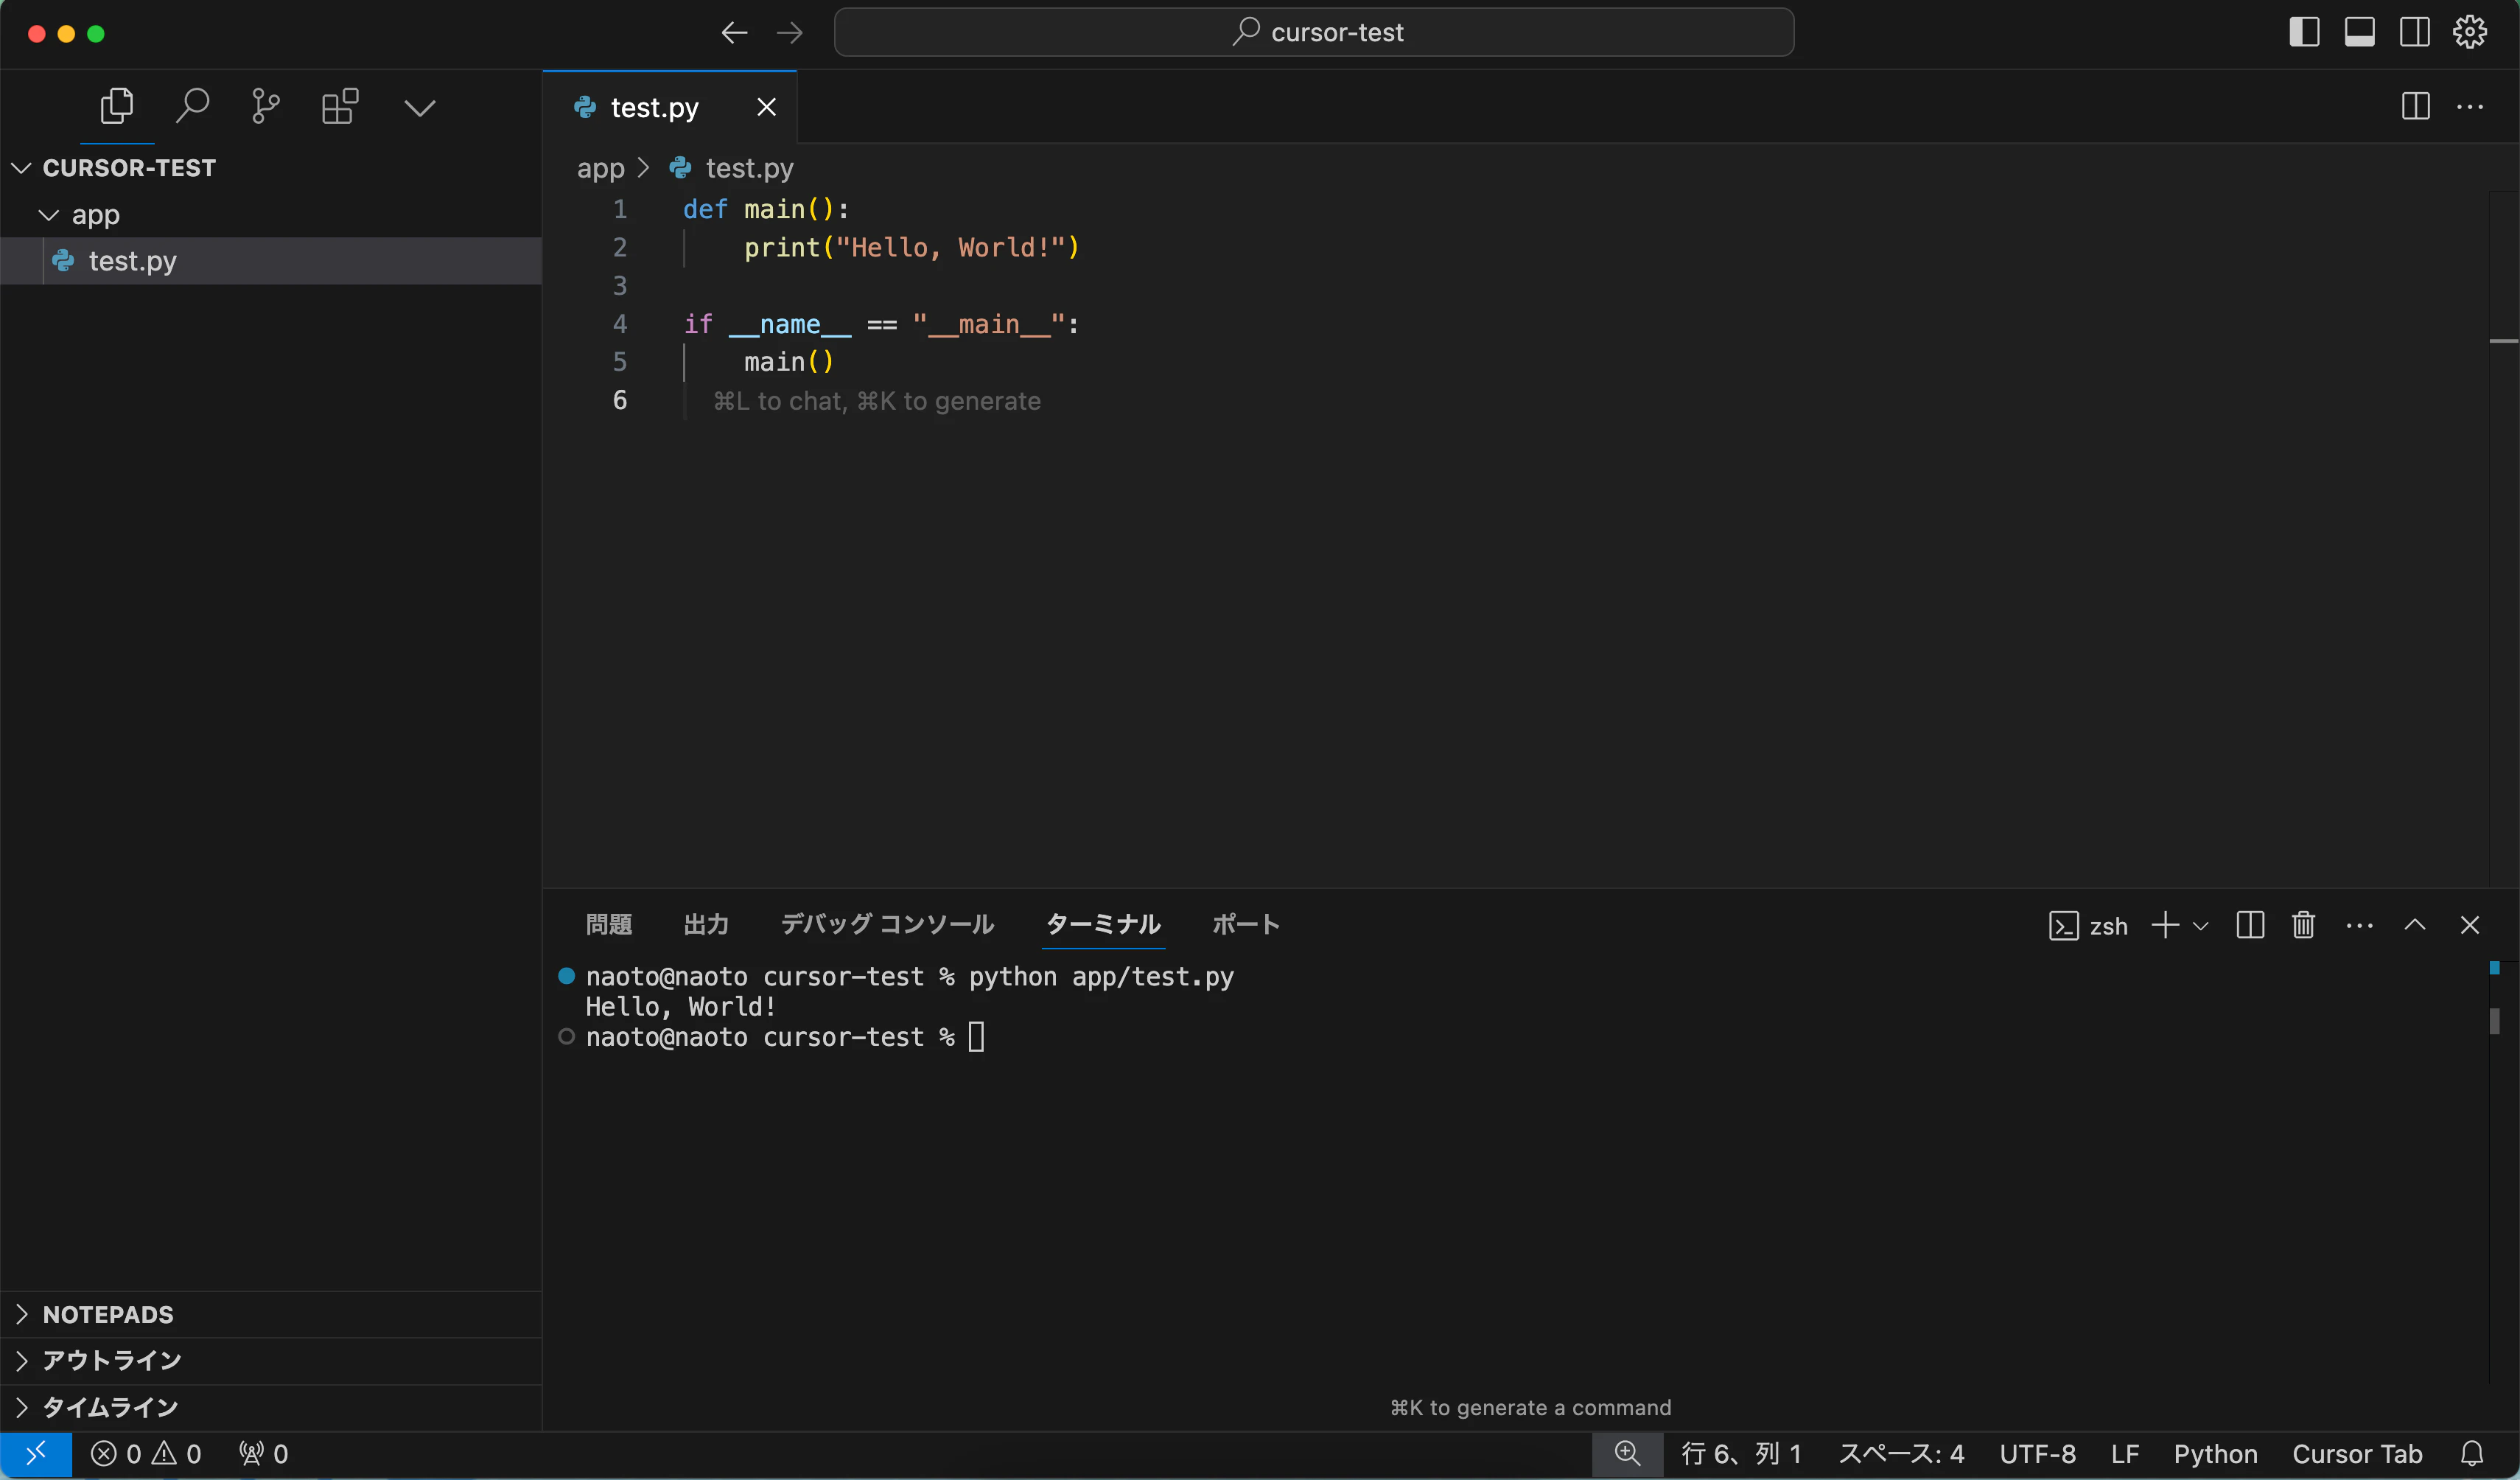Switch to the 出力 panel tab
Screen dimensions: 2520x1480
pos(706,924)
